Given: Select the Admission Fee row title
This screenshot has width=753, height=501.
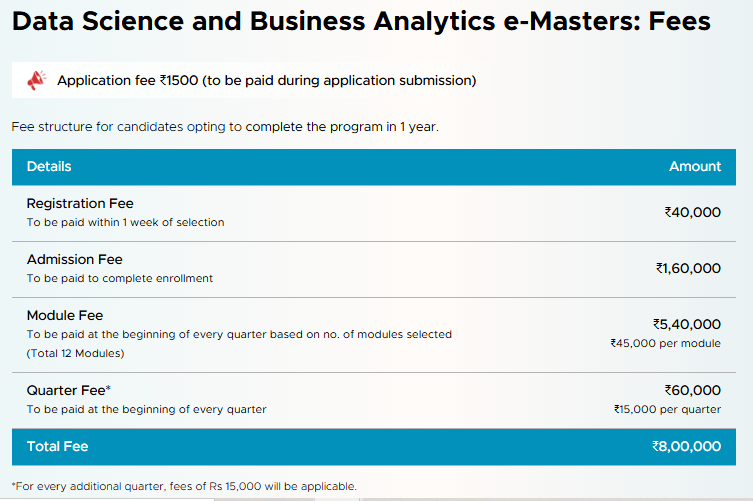Looking at the screenshot, I should [x=74, y=259].
